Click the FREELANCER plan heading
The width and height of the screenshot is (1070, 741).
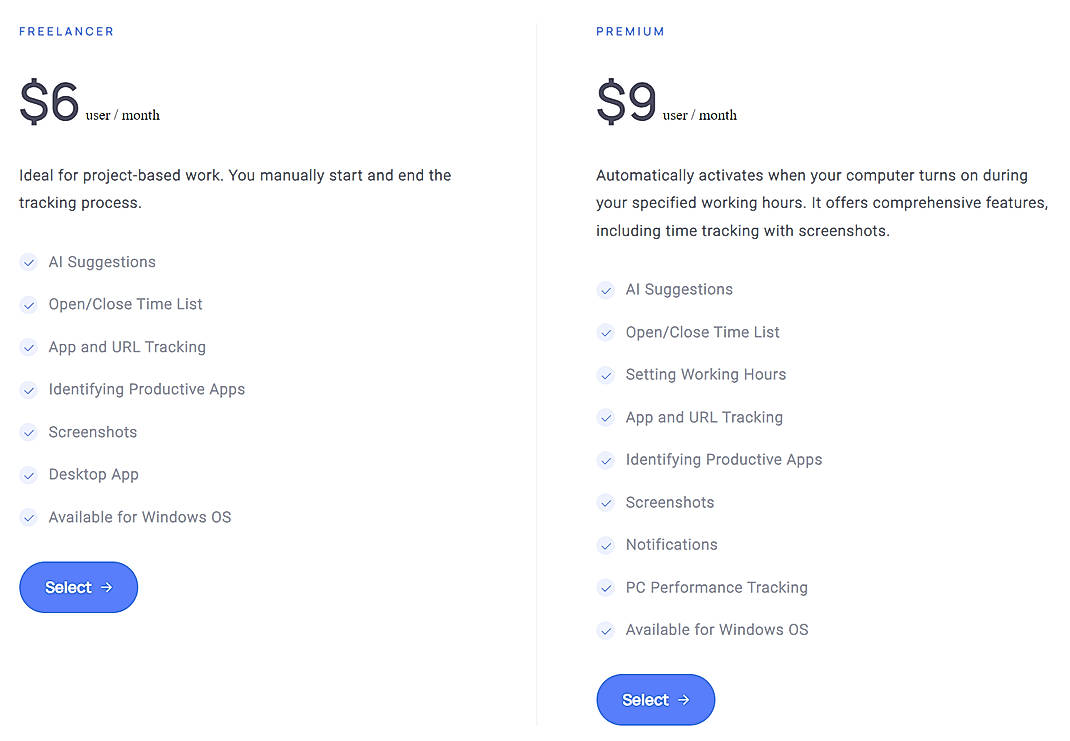pyautogui.click(x=66, y=31)
